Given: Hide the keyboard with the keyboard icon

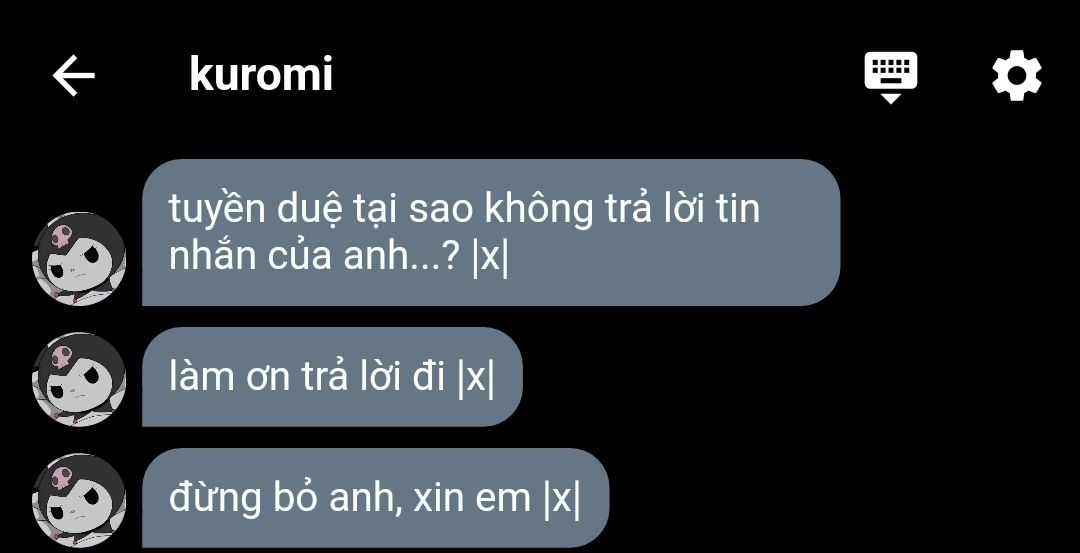Looking at the screenshot, I should coord(891,77).
